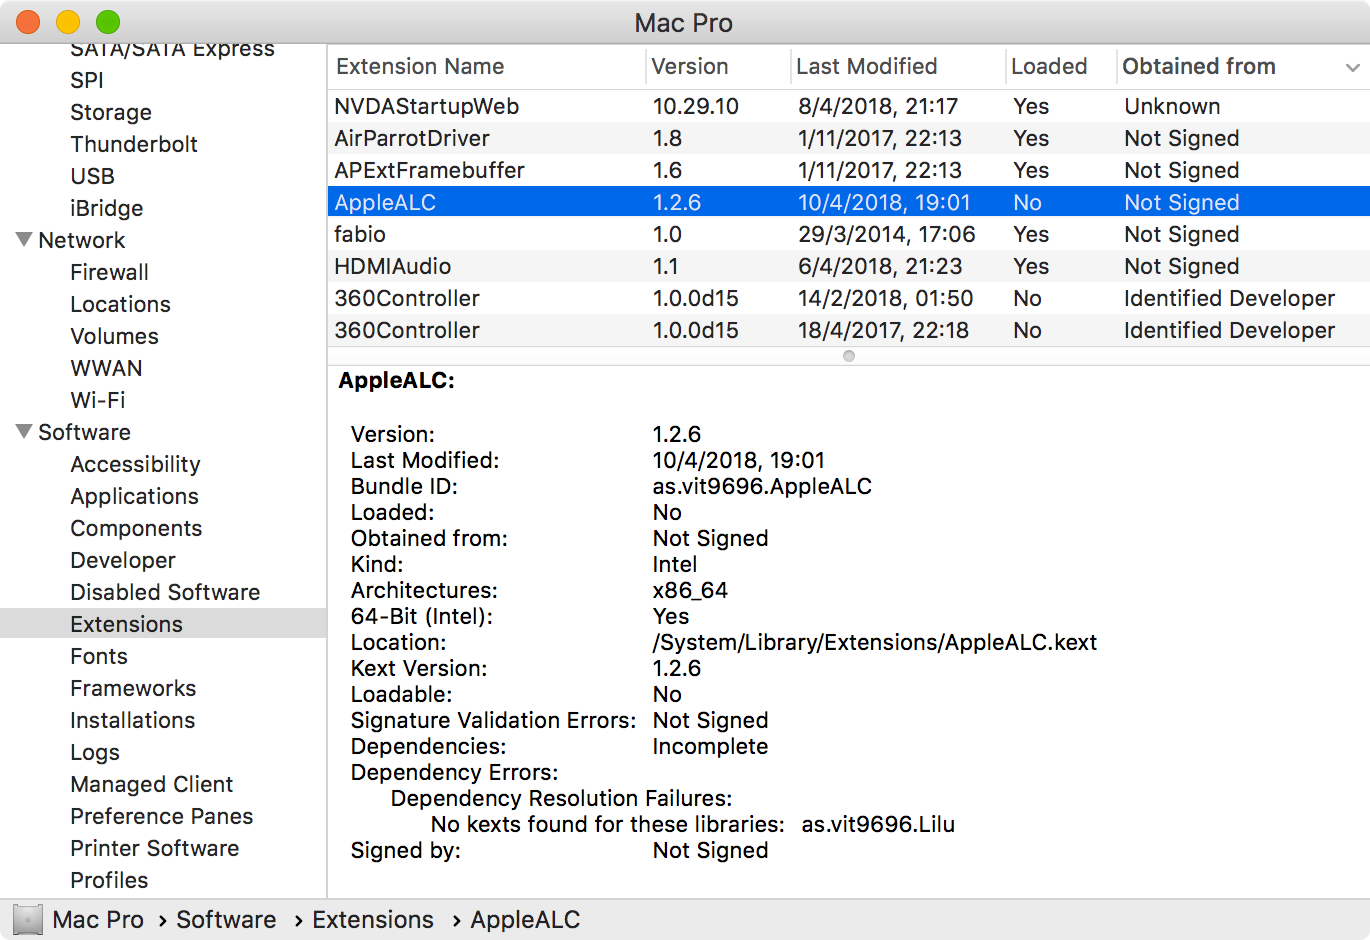1370x940 pixels.
Task: Select Mac Pro label in path bar
Action: pyautogui.click(x=98, y=920)
